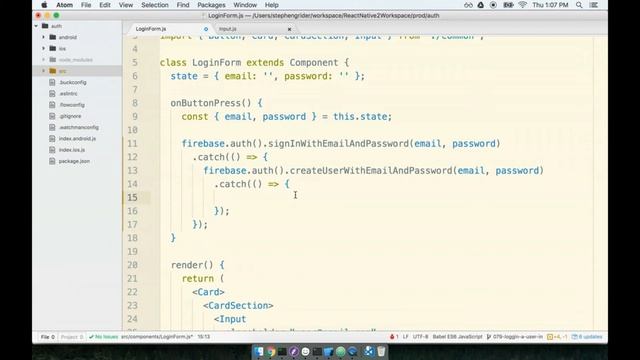This screenshot has width=640, height=360.
Task: Select the src folder icon
Action: click(53, 71)
